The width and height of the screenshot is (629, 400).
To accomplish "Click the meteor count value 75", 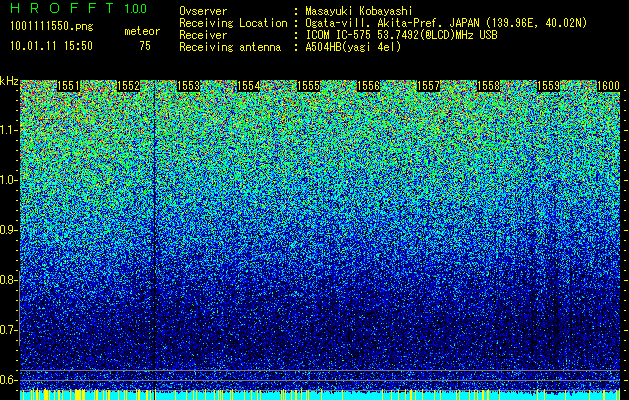I will [145, 46].
